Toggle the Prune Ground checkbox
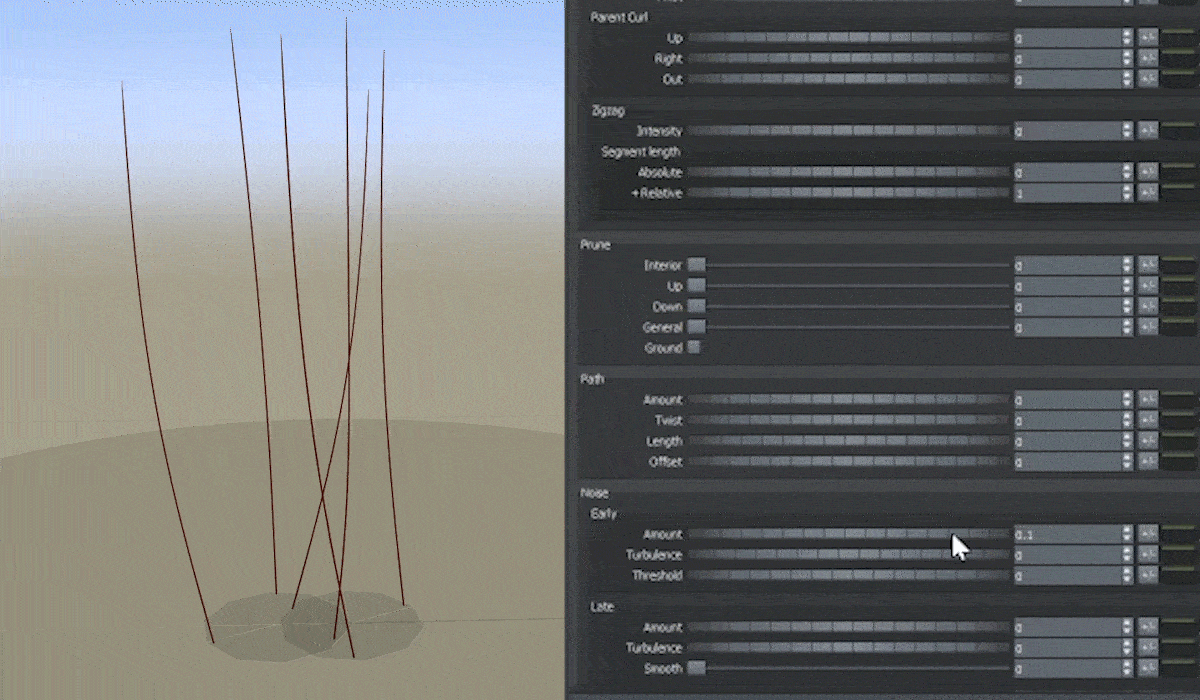This screenshot has width=1200, height=700. click(694, 348)
